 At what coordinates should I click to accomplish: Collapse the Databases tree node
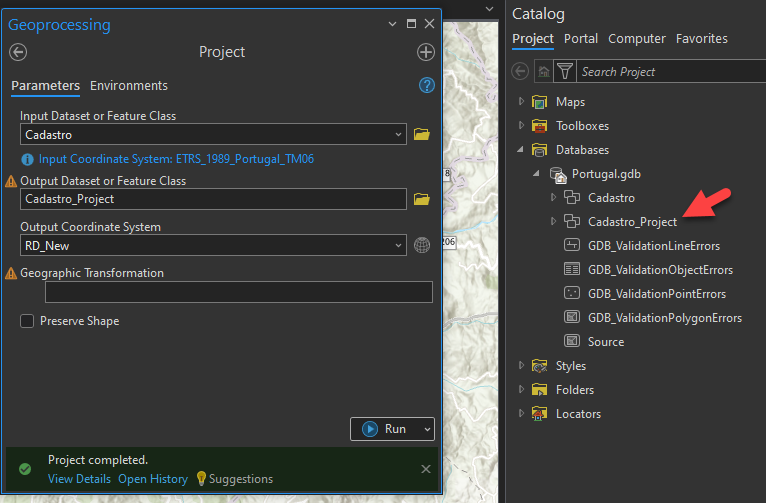pos(521,150)
